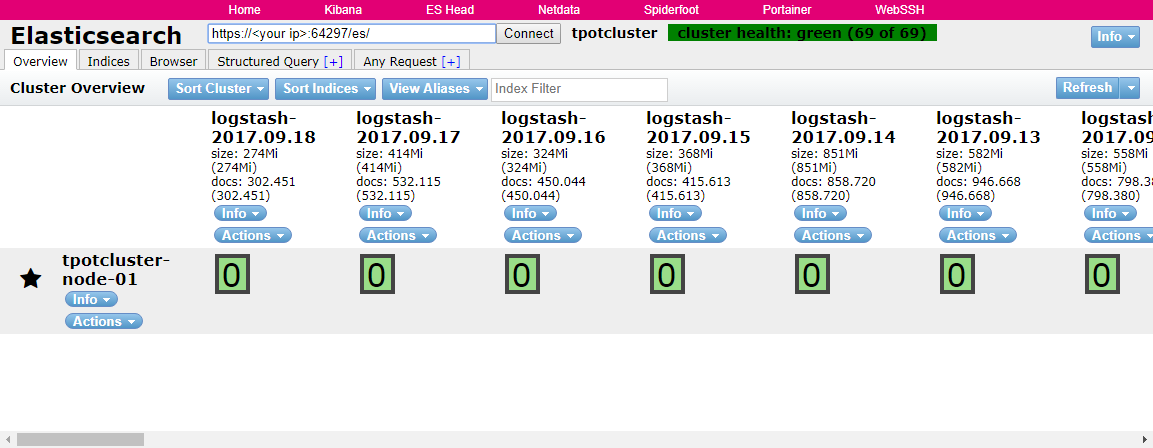
Task: Switch to the Browser tab
Action: coord(173,62)
